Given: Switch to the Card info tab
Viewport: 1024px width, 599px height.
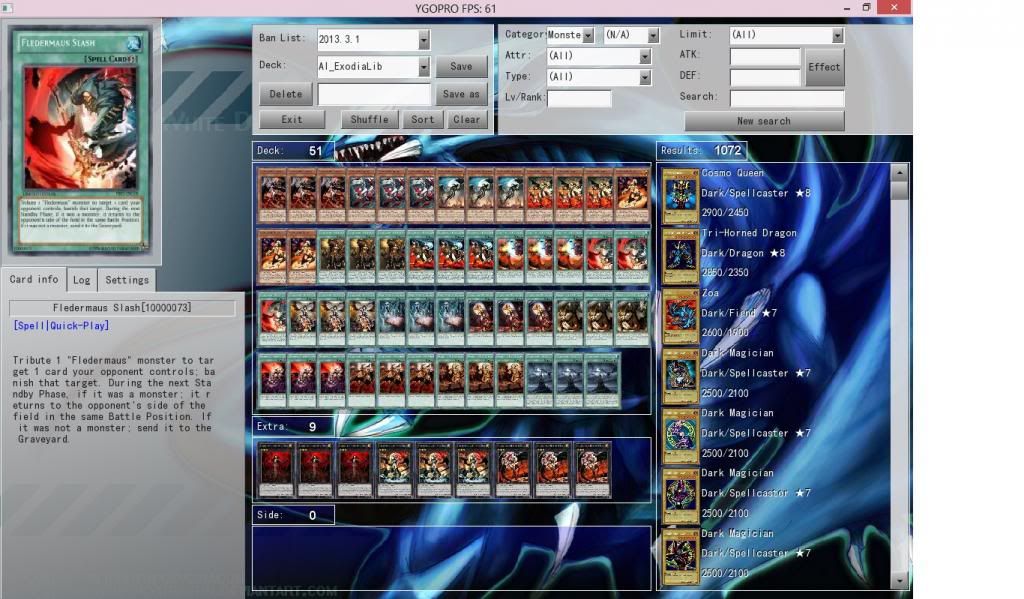Looking at the screenshot, I should (34, 280).
